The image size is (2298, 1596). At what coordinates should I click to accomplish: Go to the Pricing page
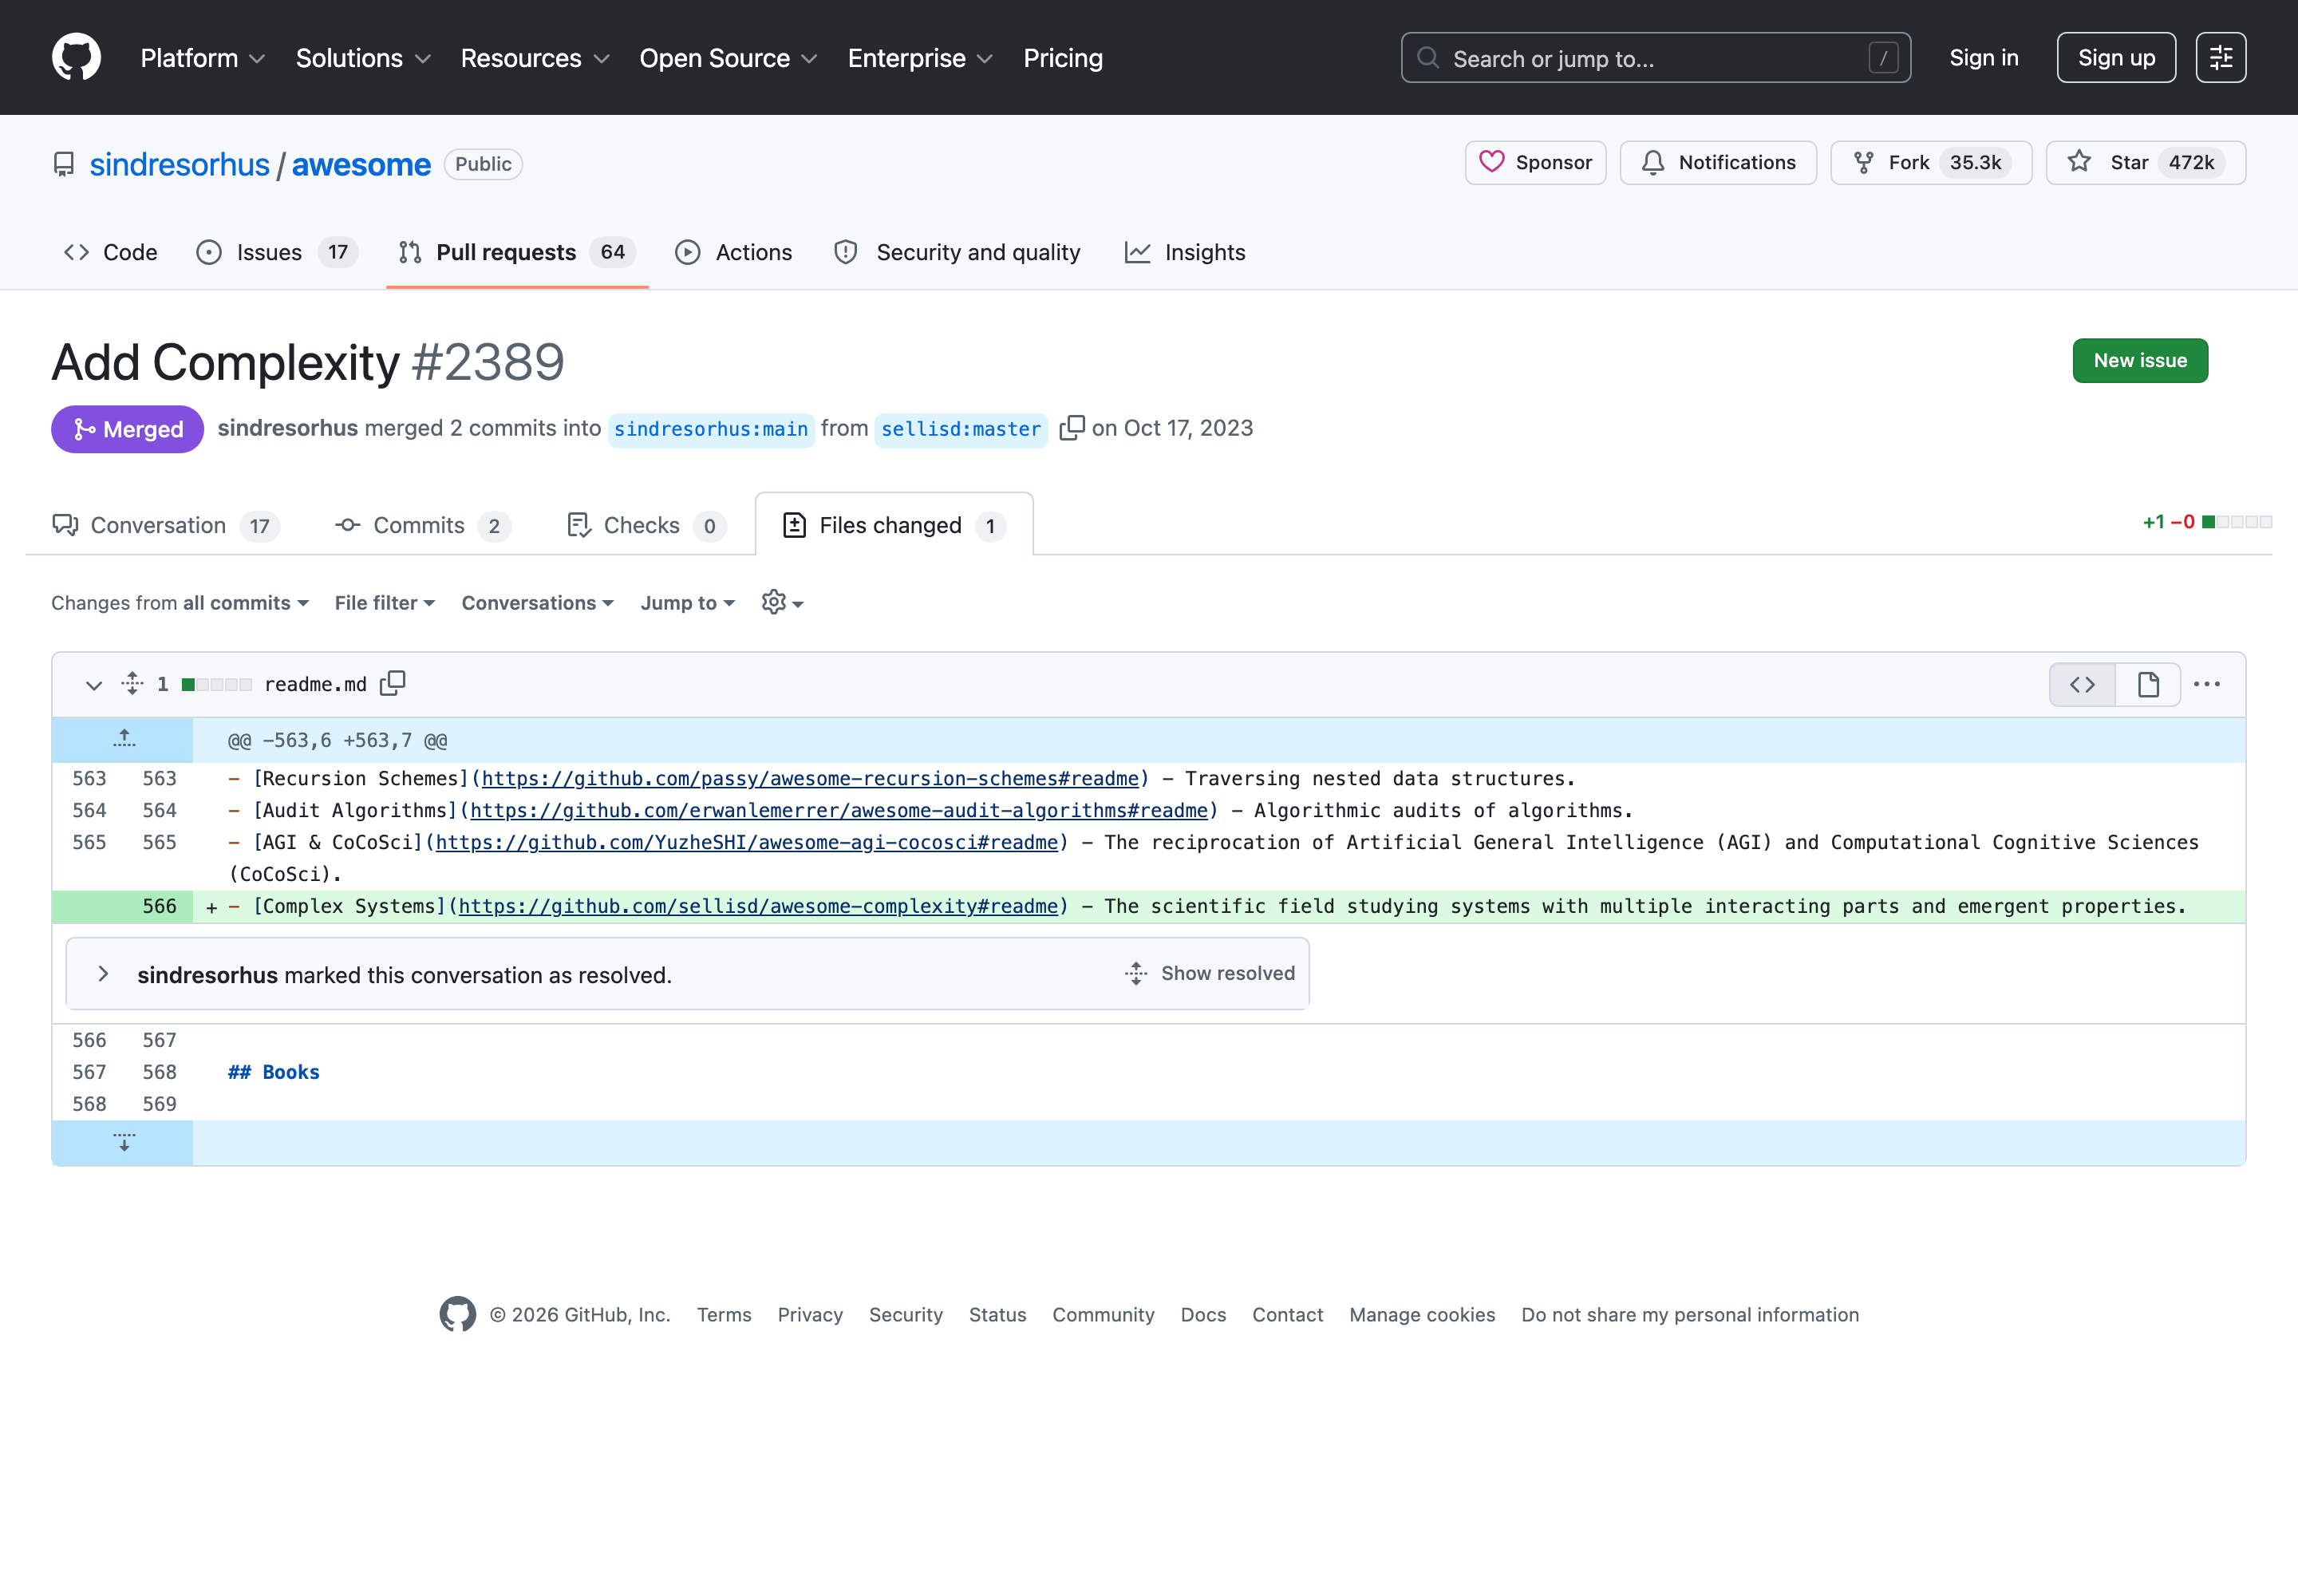(1063, 58)
